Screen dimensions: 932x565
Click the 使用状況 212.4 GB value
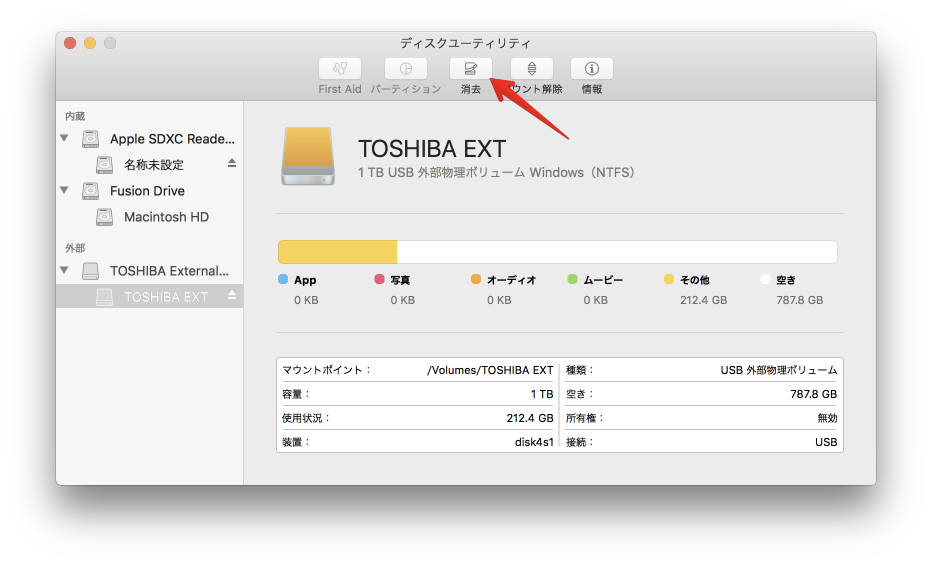(530, 418)
